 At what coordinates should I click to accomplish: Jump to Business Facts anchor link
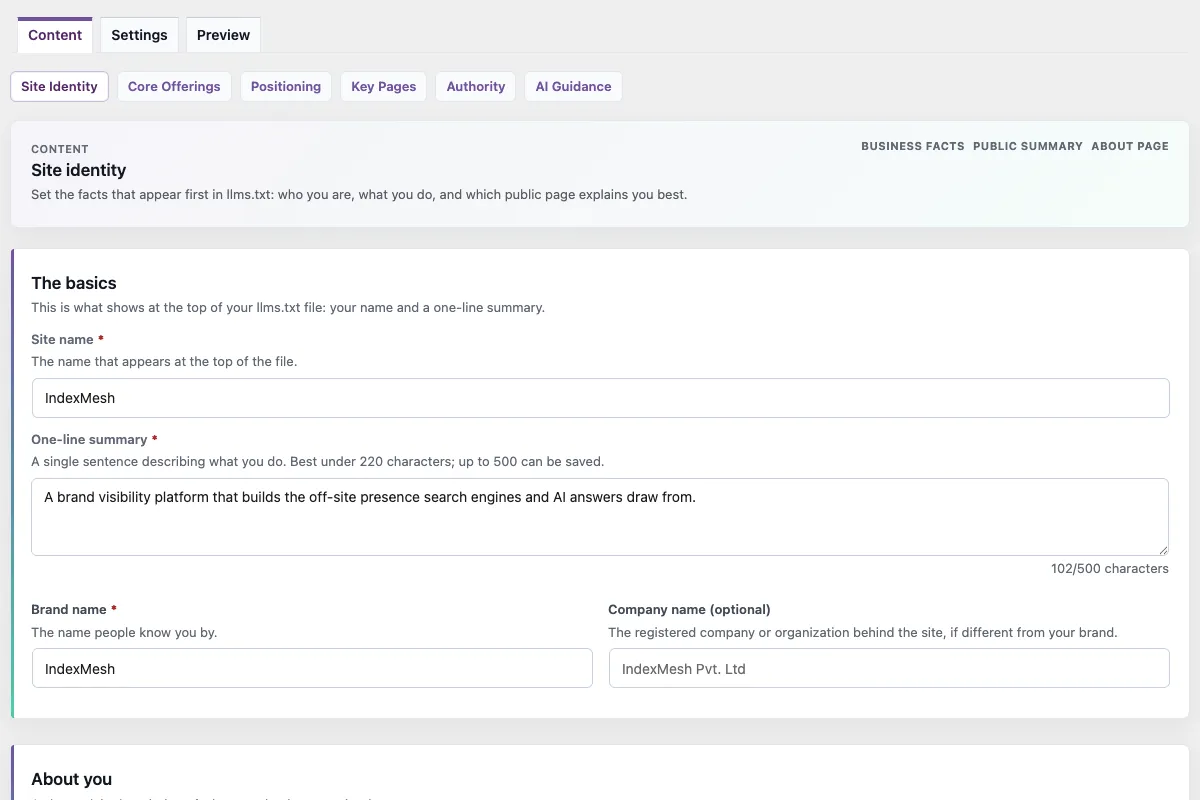[913, 146]
